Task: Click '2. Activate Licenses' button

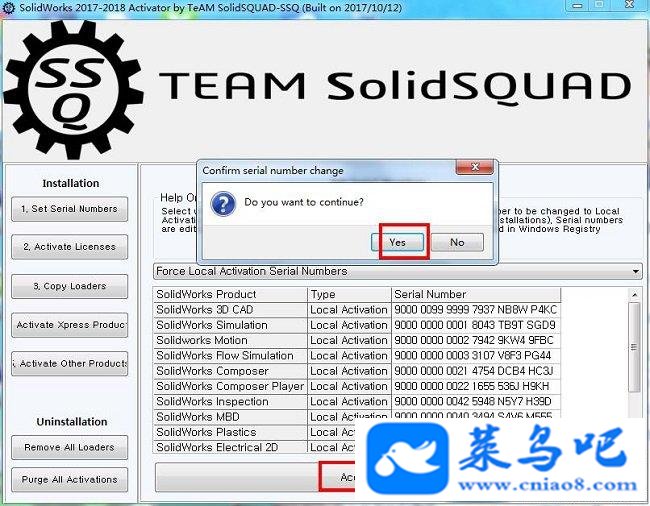Action: pyautogui.click(x=70, y=247)
